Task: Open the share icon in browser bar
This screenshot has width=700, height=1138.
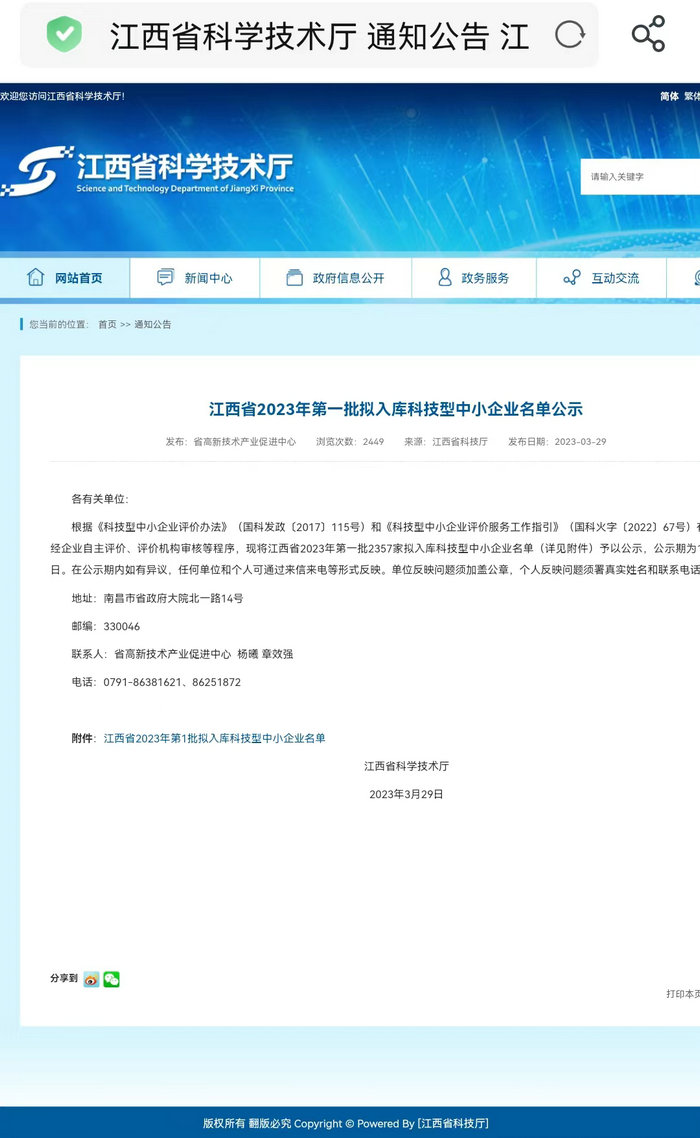Action: tap(648, 34)
